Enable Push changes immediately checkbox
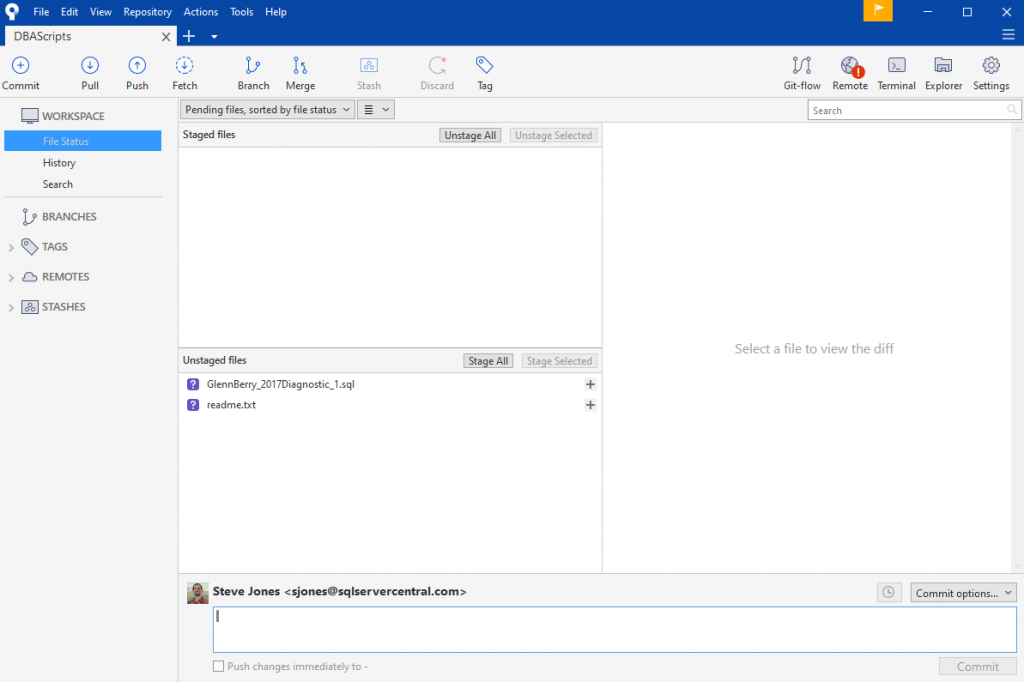Screen dimensions: 1024x682 tap(219, 666)
